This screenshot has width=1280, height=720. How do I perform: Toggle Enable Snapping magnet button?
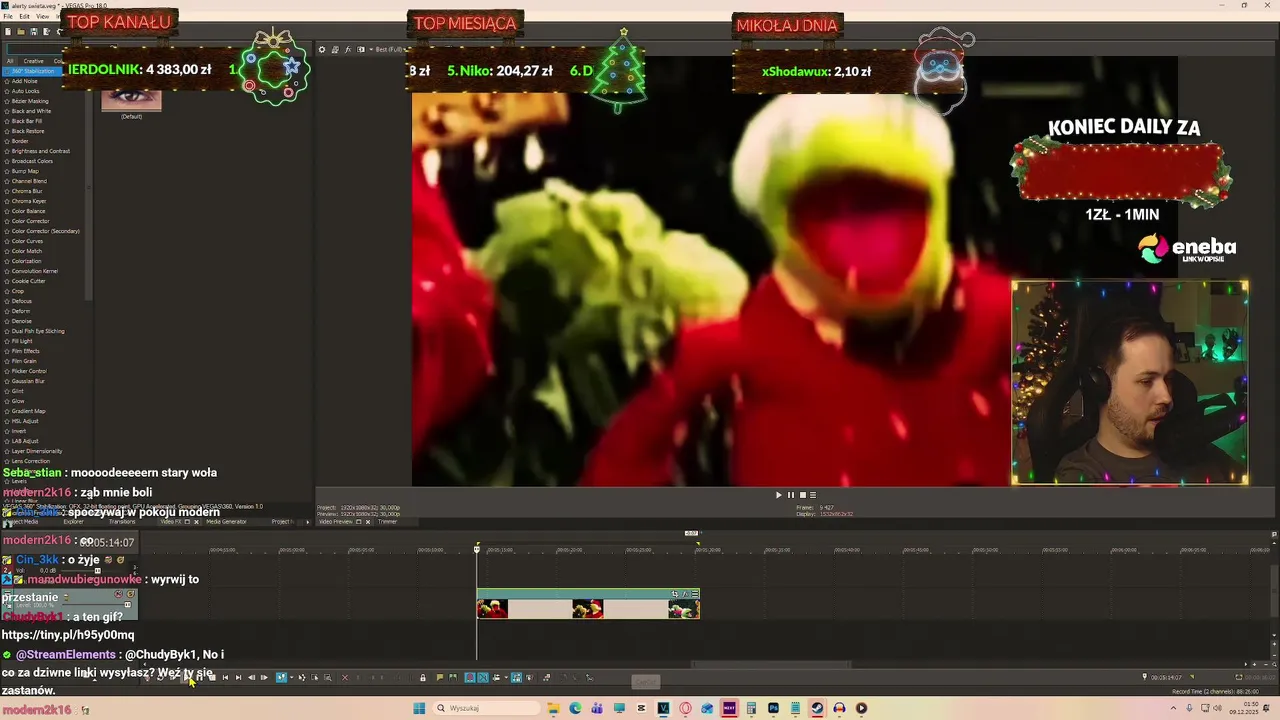pos(470,678)
